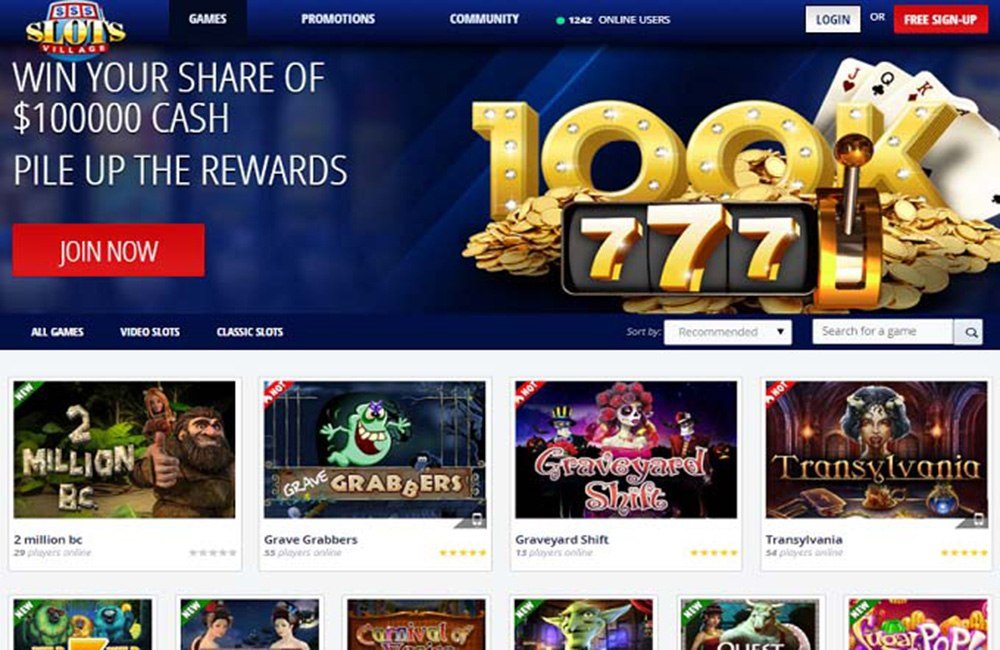This screenshot has width=1000, height=650.
Task: Open the Transylvania game thumbnail
Action: pyautogui.click(x=876, y=450)
